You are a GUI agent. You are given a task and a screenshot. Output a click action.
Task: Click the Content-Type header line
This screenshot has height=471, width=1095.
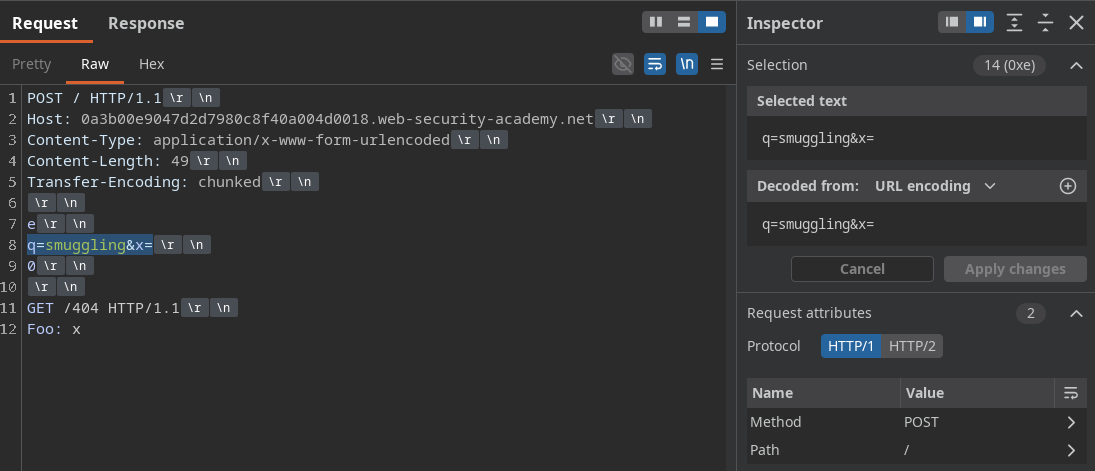pyautogui.click(x=267, y=140)
